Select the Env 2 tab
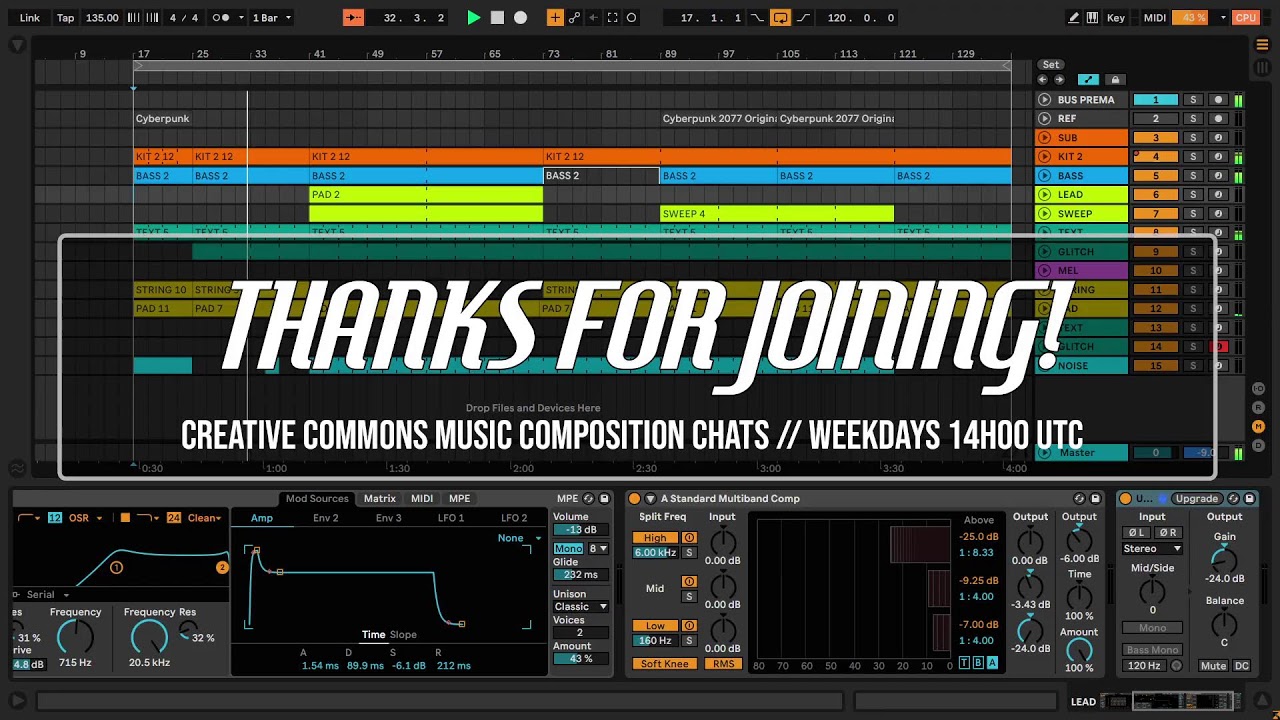This screenshot has width=1280, height=720. click(x=326, y=518)
